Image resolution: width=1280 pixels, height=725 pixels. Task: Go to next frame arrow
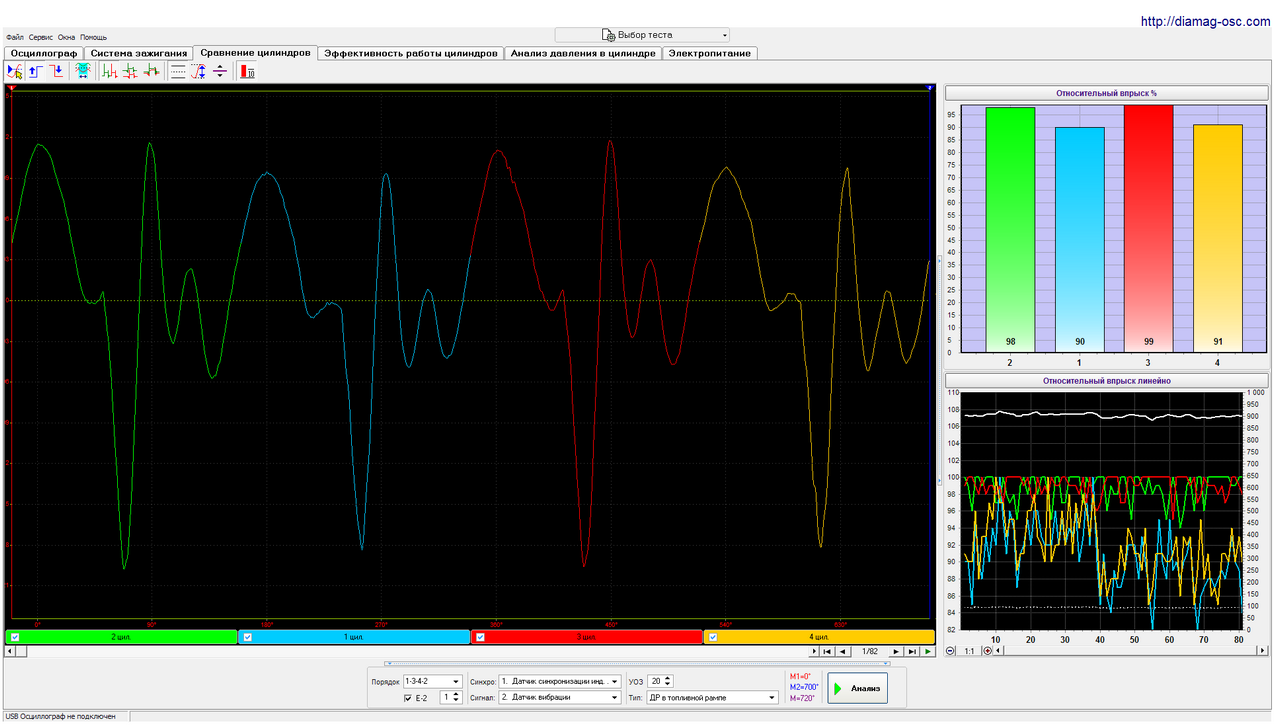[896, 651]
